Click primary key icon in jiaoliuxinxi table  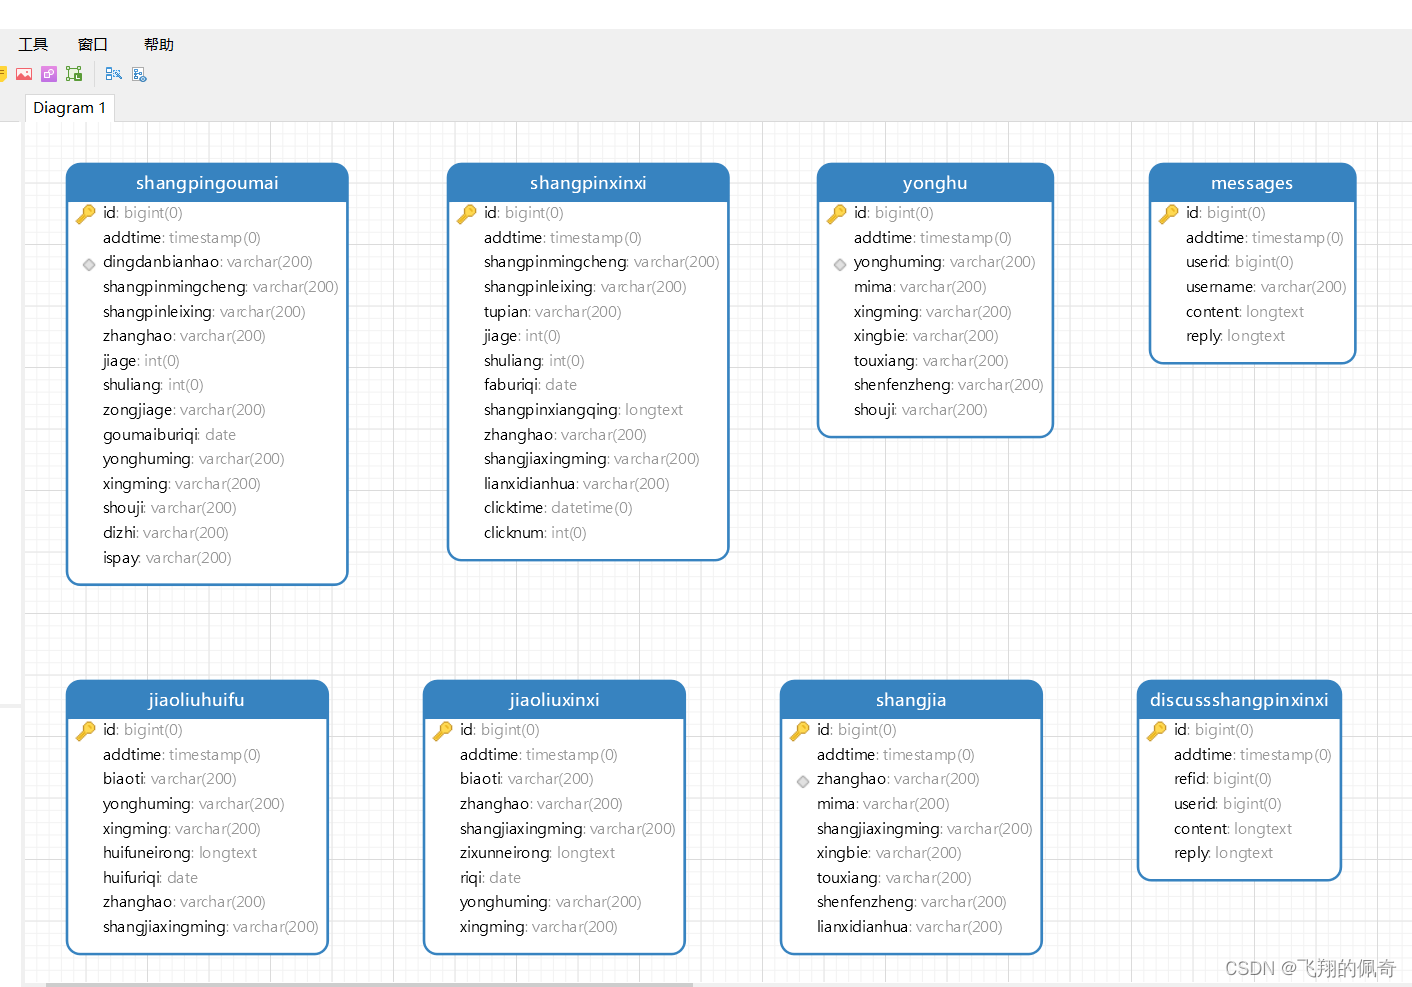443,730
